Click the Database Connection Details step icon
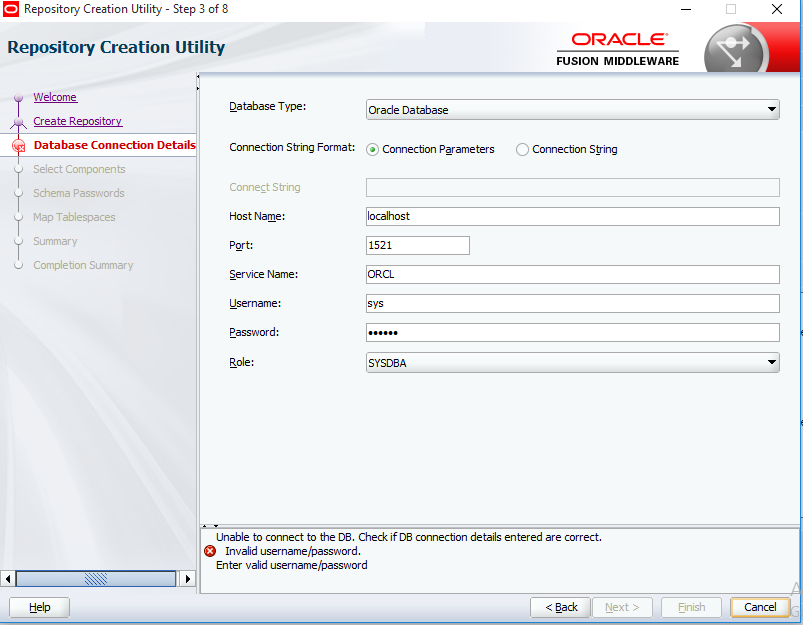 click(18, 146)
